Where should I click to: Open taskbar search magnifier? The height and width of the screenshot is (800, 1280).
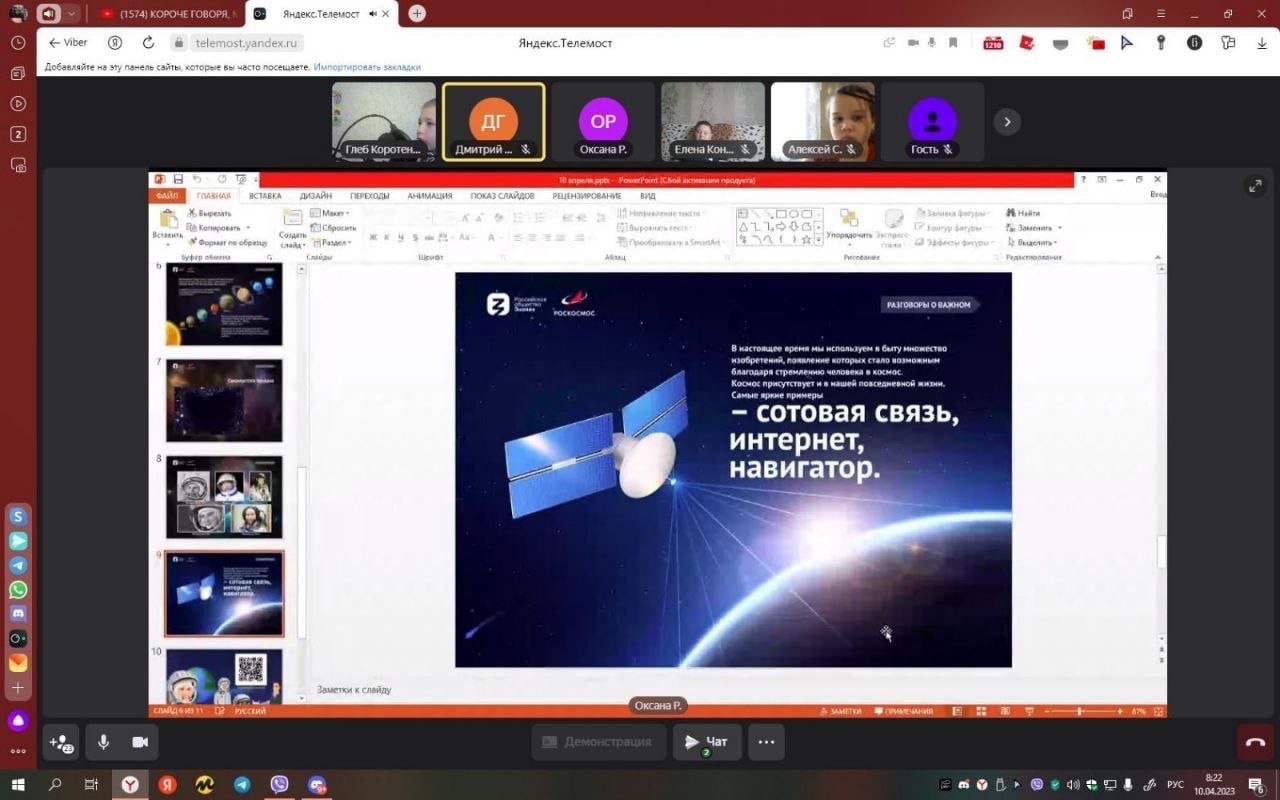tap(55, 785)
